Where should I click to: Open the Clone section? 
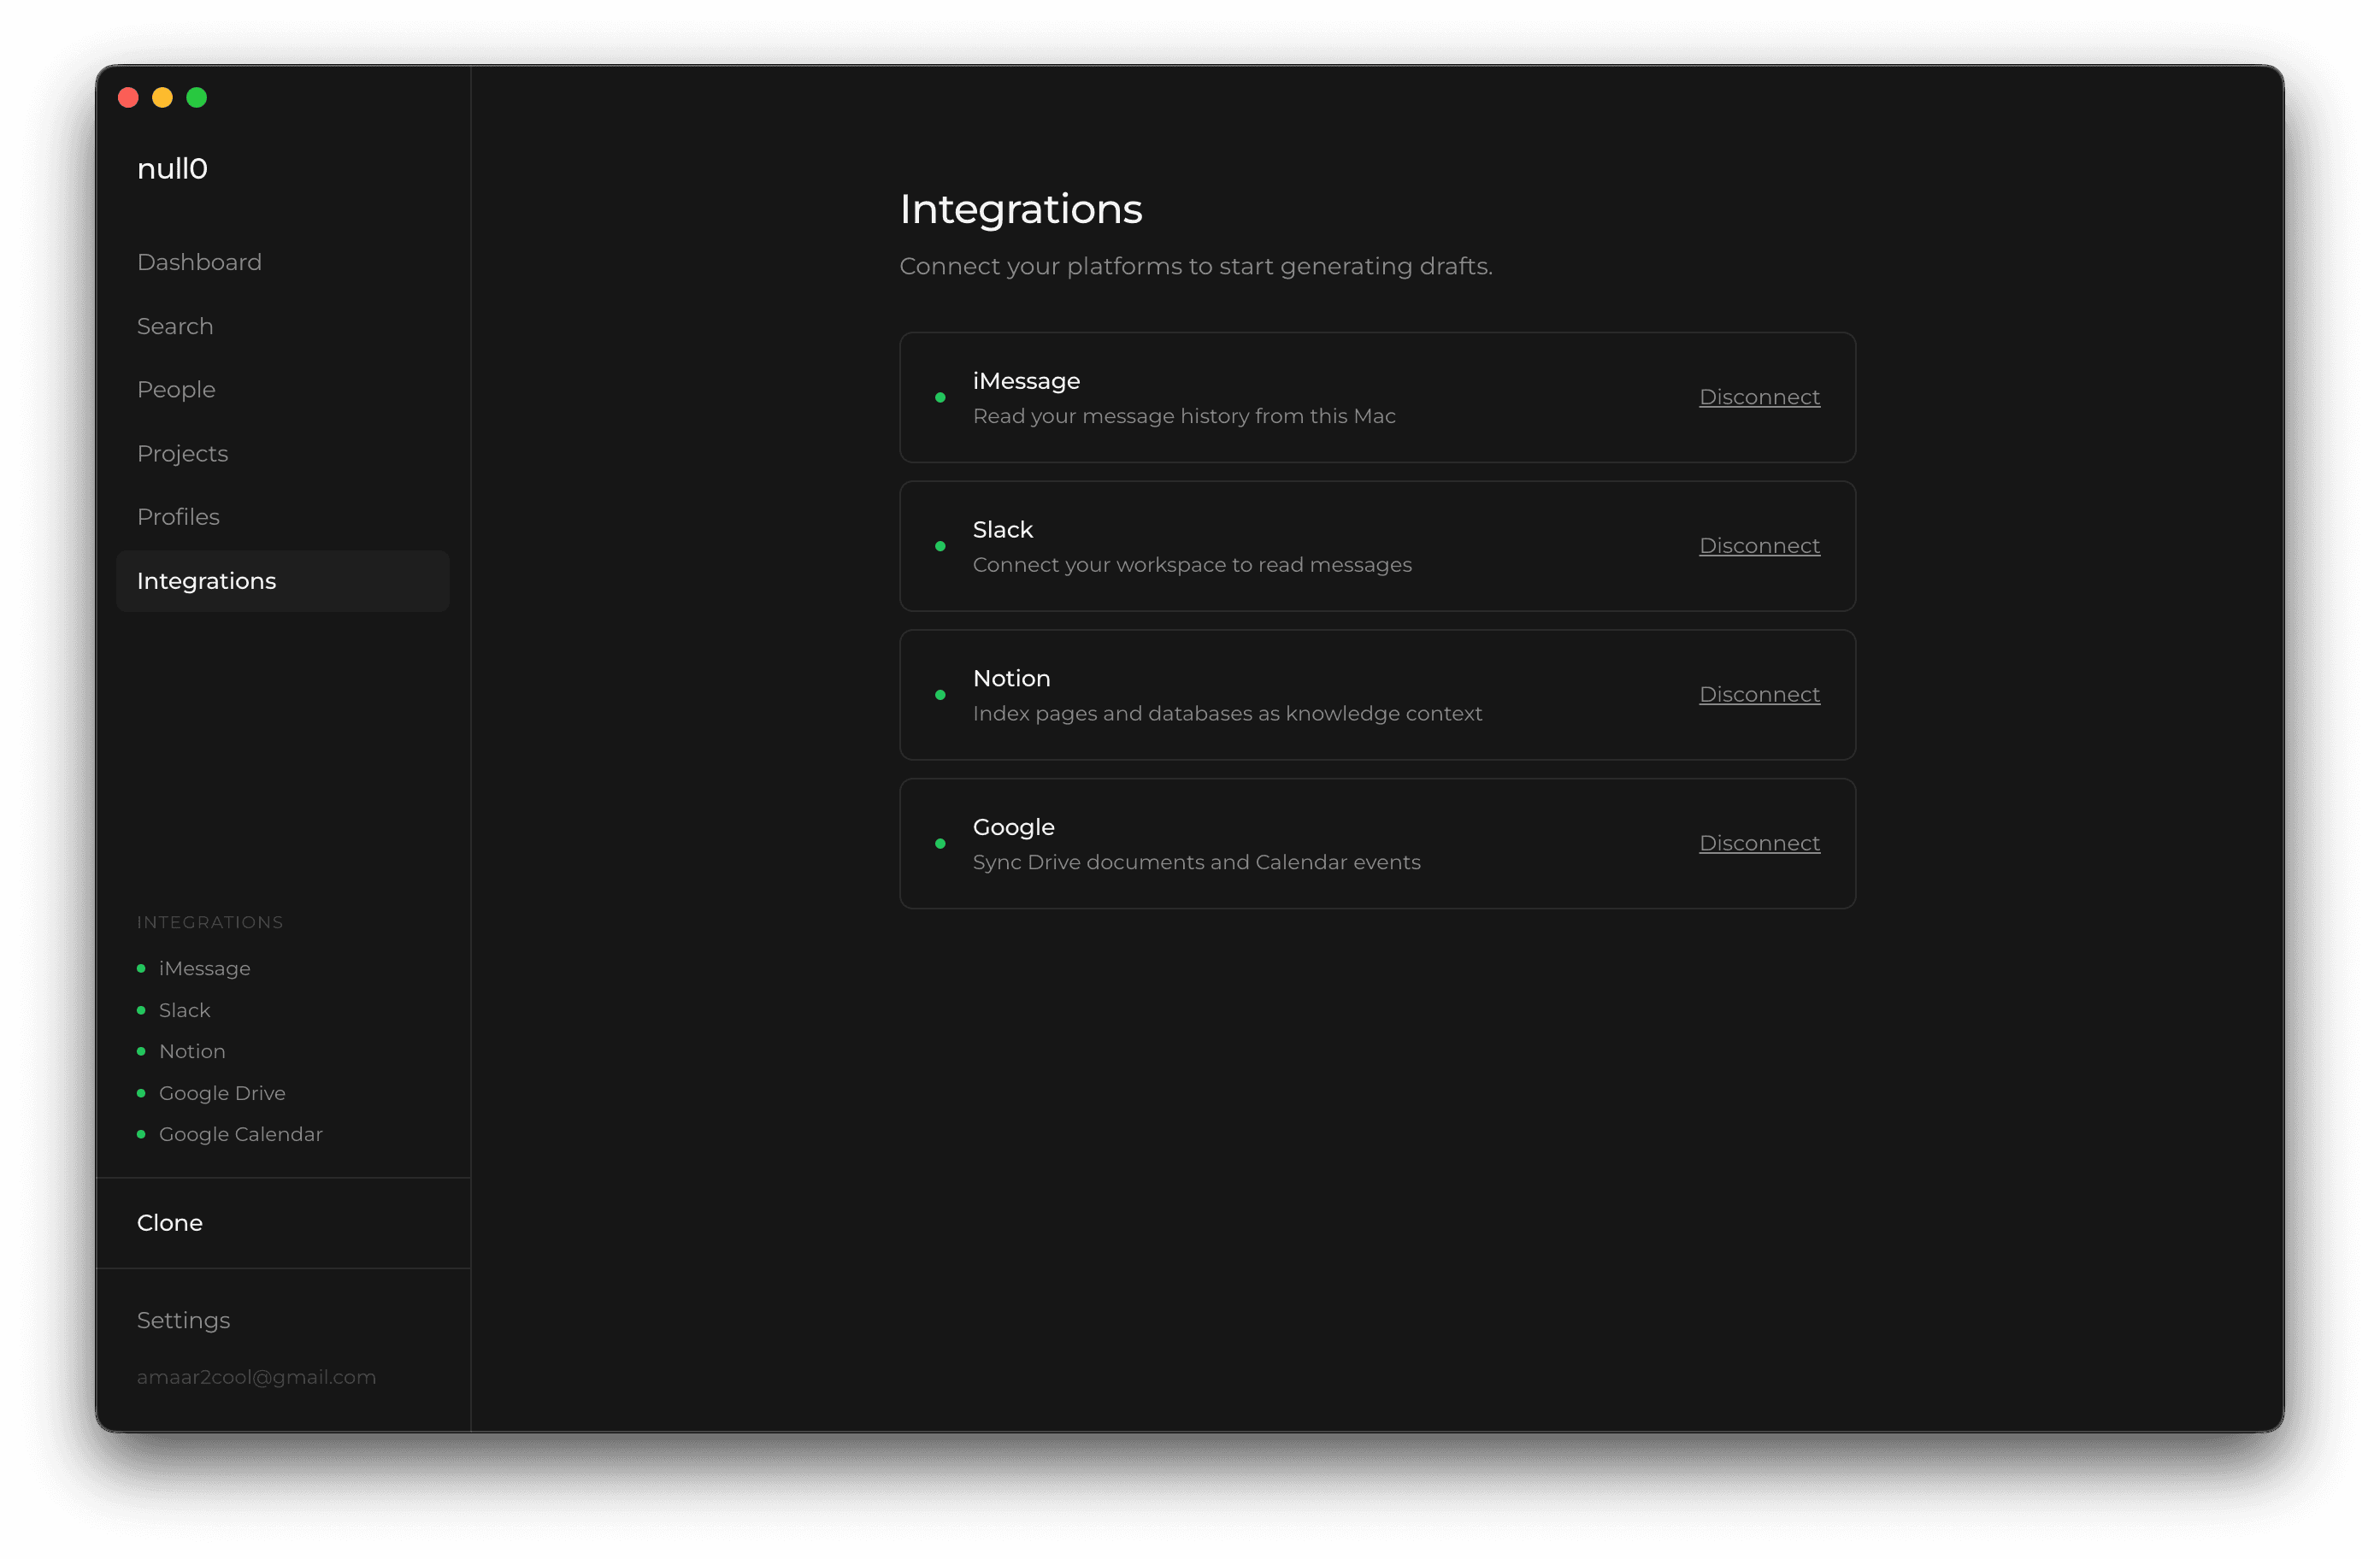pos(169,1222)
